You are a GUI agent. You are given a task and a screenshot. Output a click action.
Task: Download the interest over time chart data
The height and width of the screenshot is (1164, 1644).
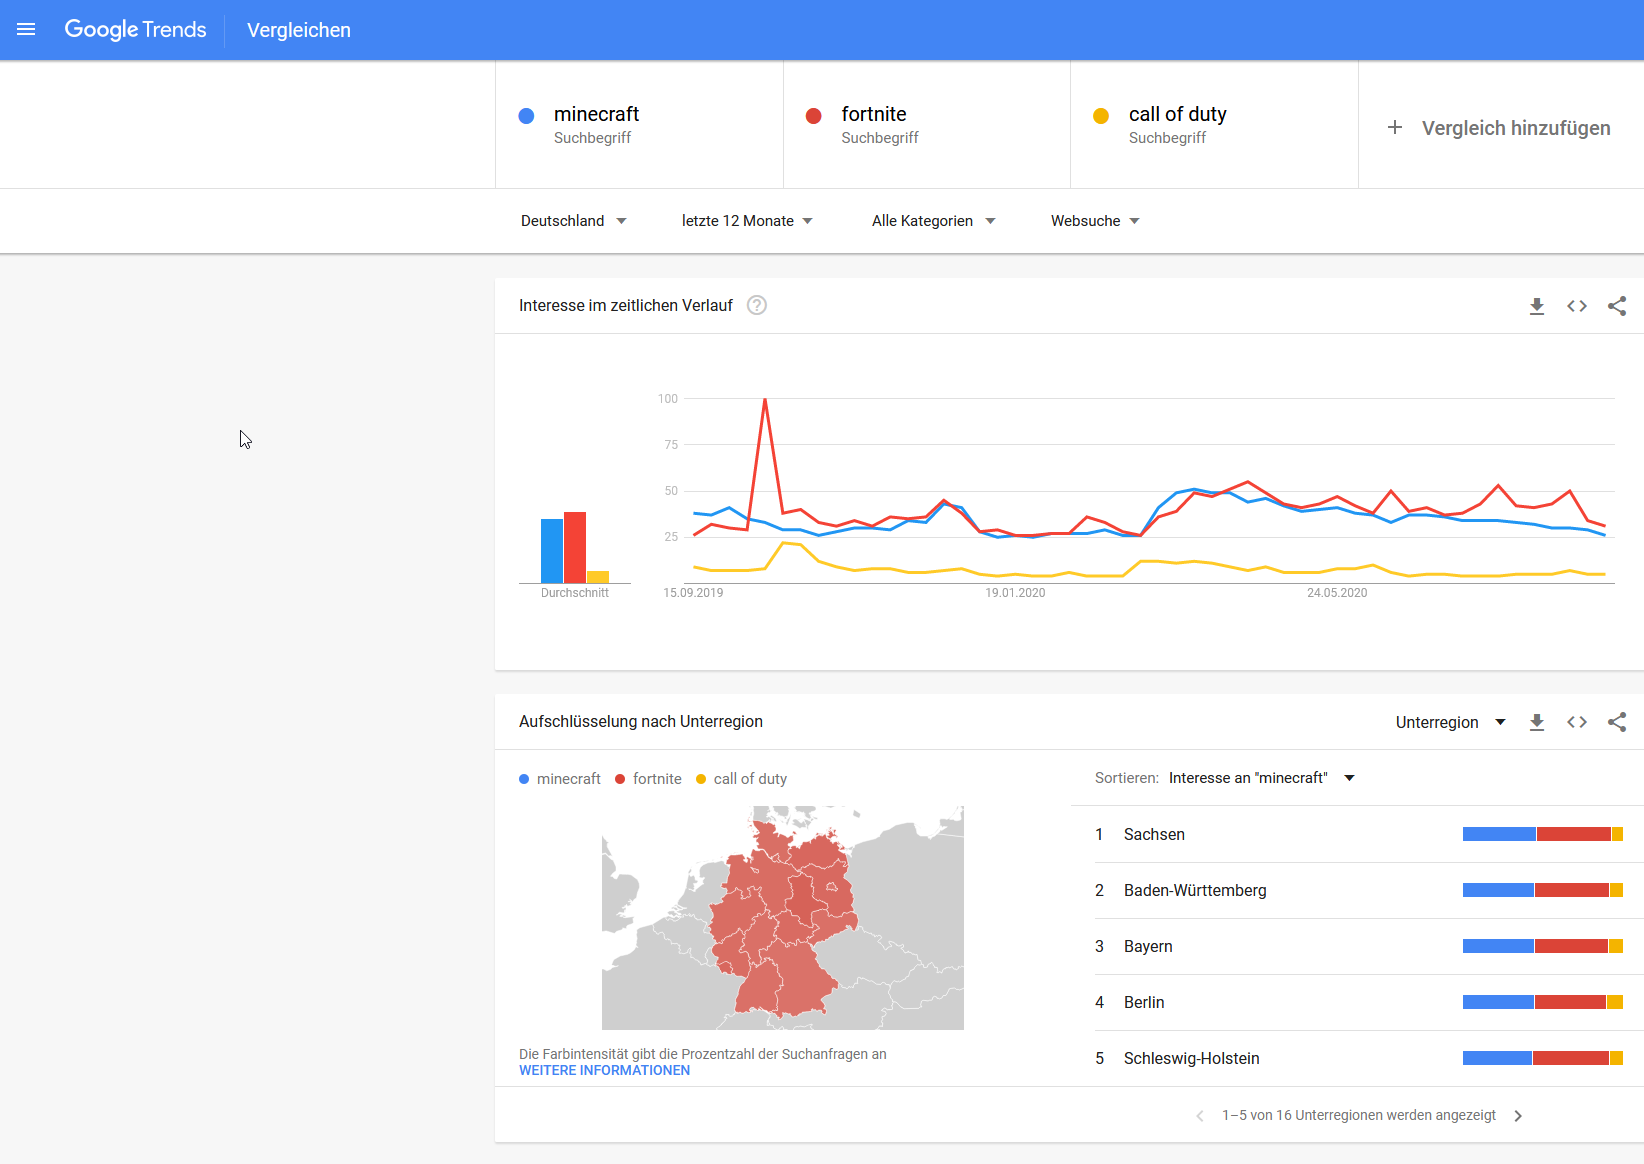[1537, 306]
